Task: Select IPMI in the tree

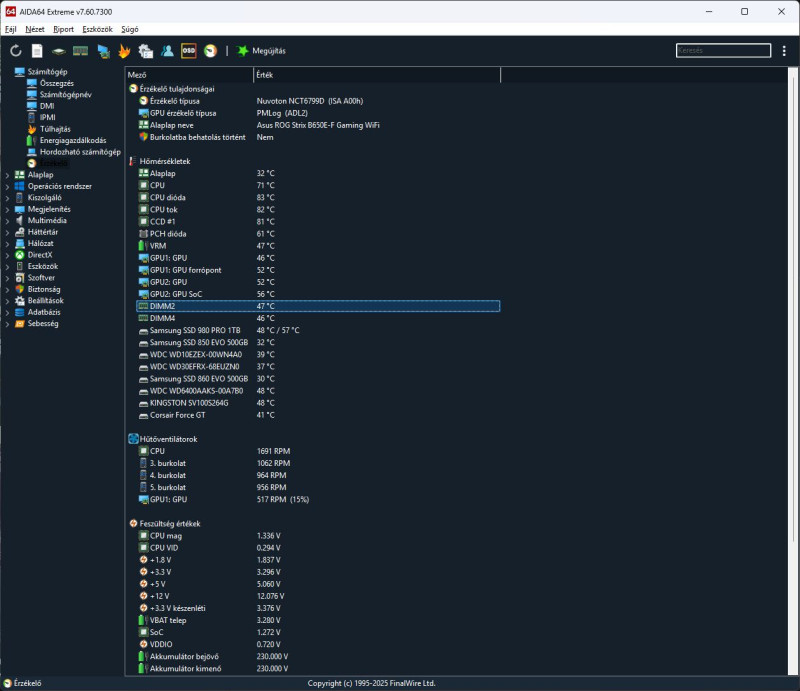Action: pos(47,117)
